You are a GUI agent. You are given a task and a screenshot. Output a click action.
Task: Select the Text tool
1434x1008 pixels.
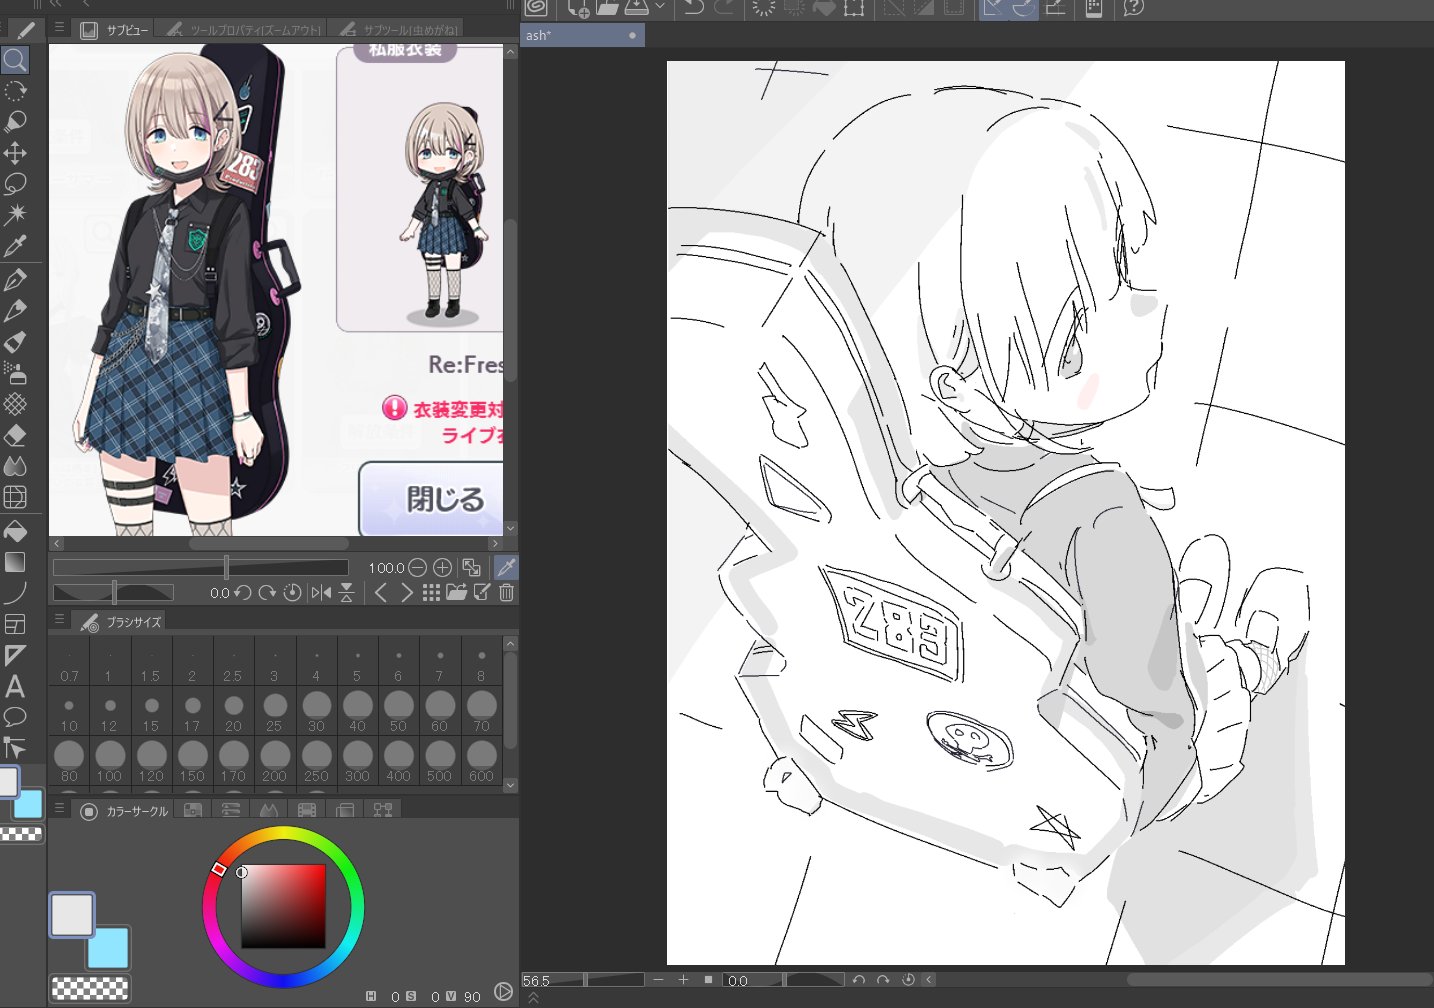pyautogui.click(x=15, y=686)
